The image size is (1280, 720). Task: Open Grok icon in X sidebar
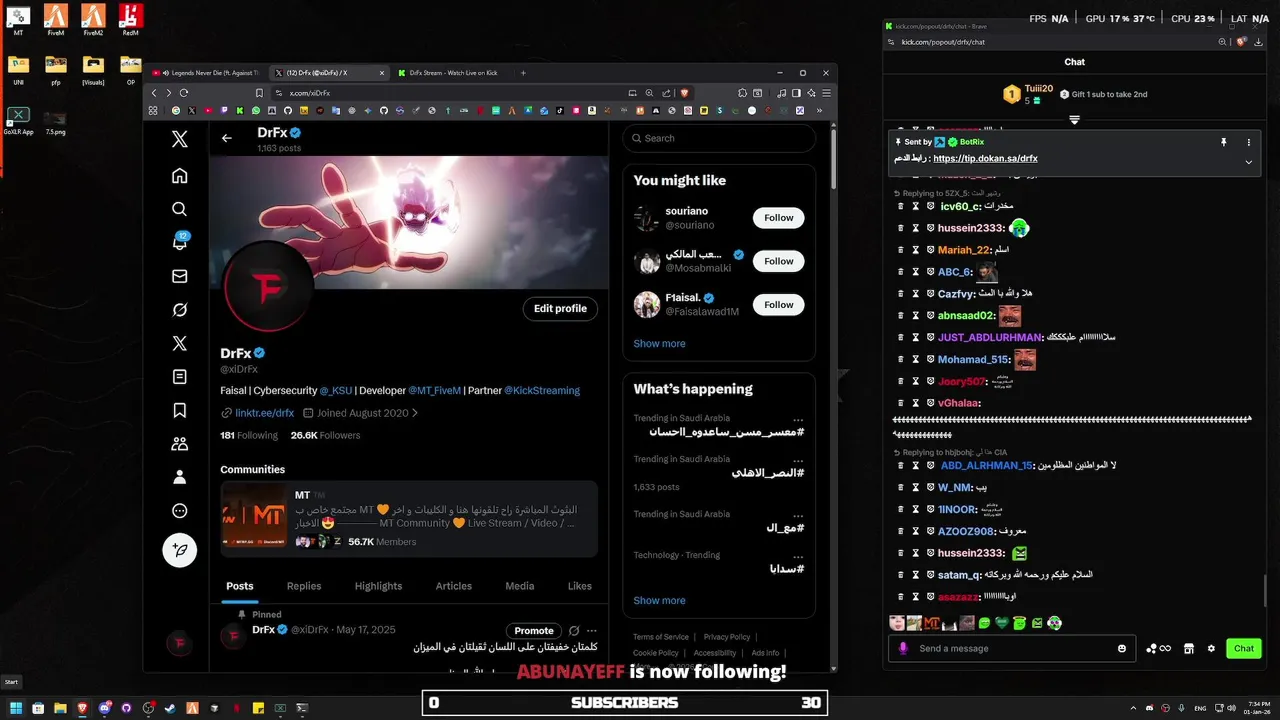180,310
